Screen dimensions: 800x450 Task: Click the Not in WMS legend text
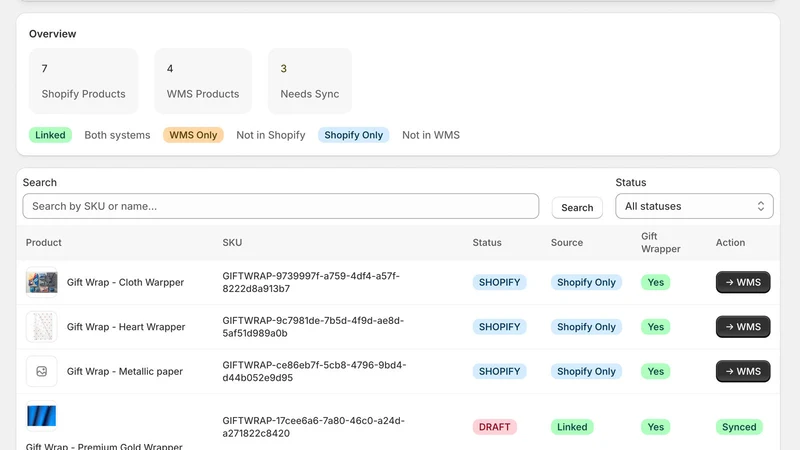pyautogui.click(x=431, y=135)
